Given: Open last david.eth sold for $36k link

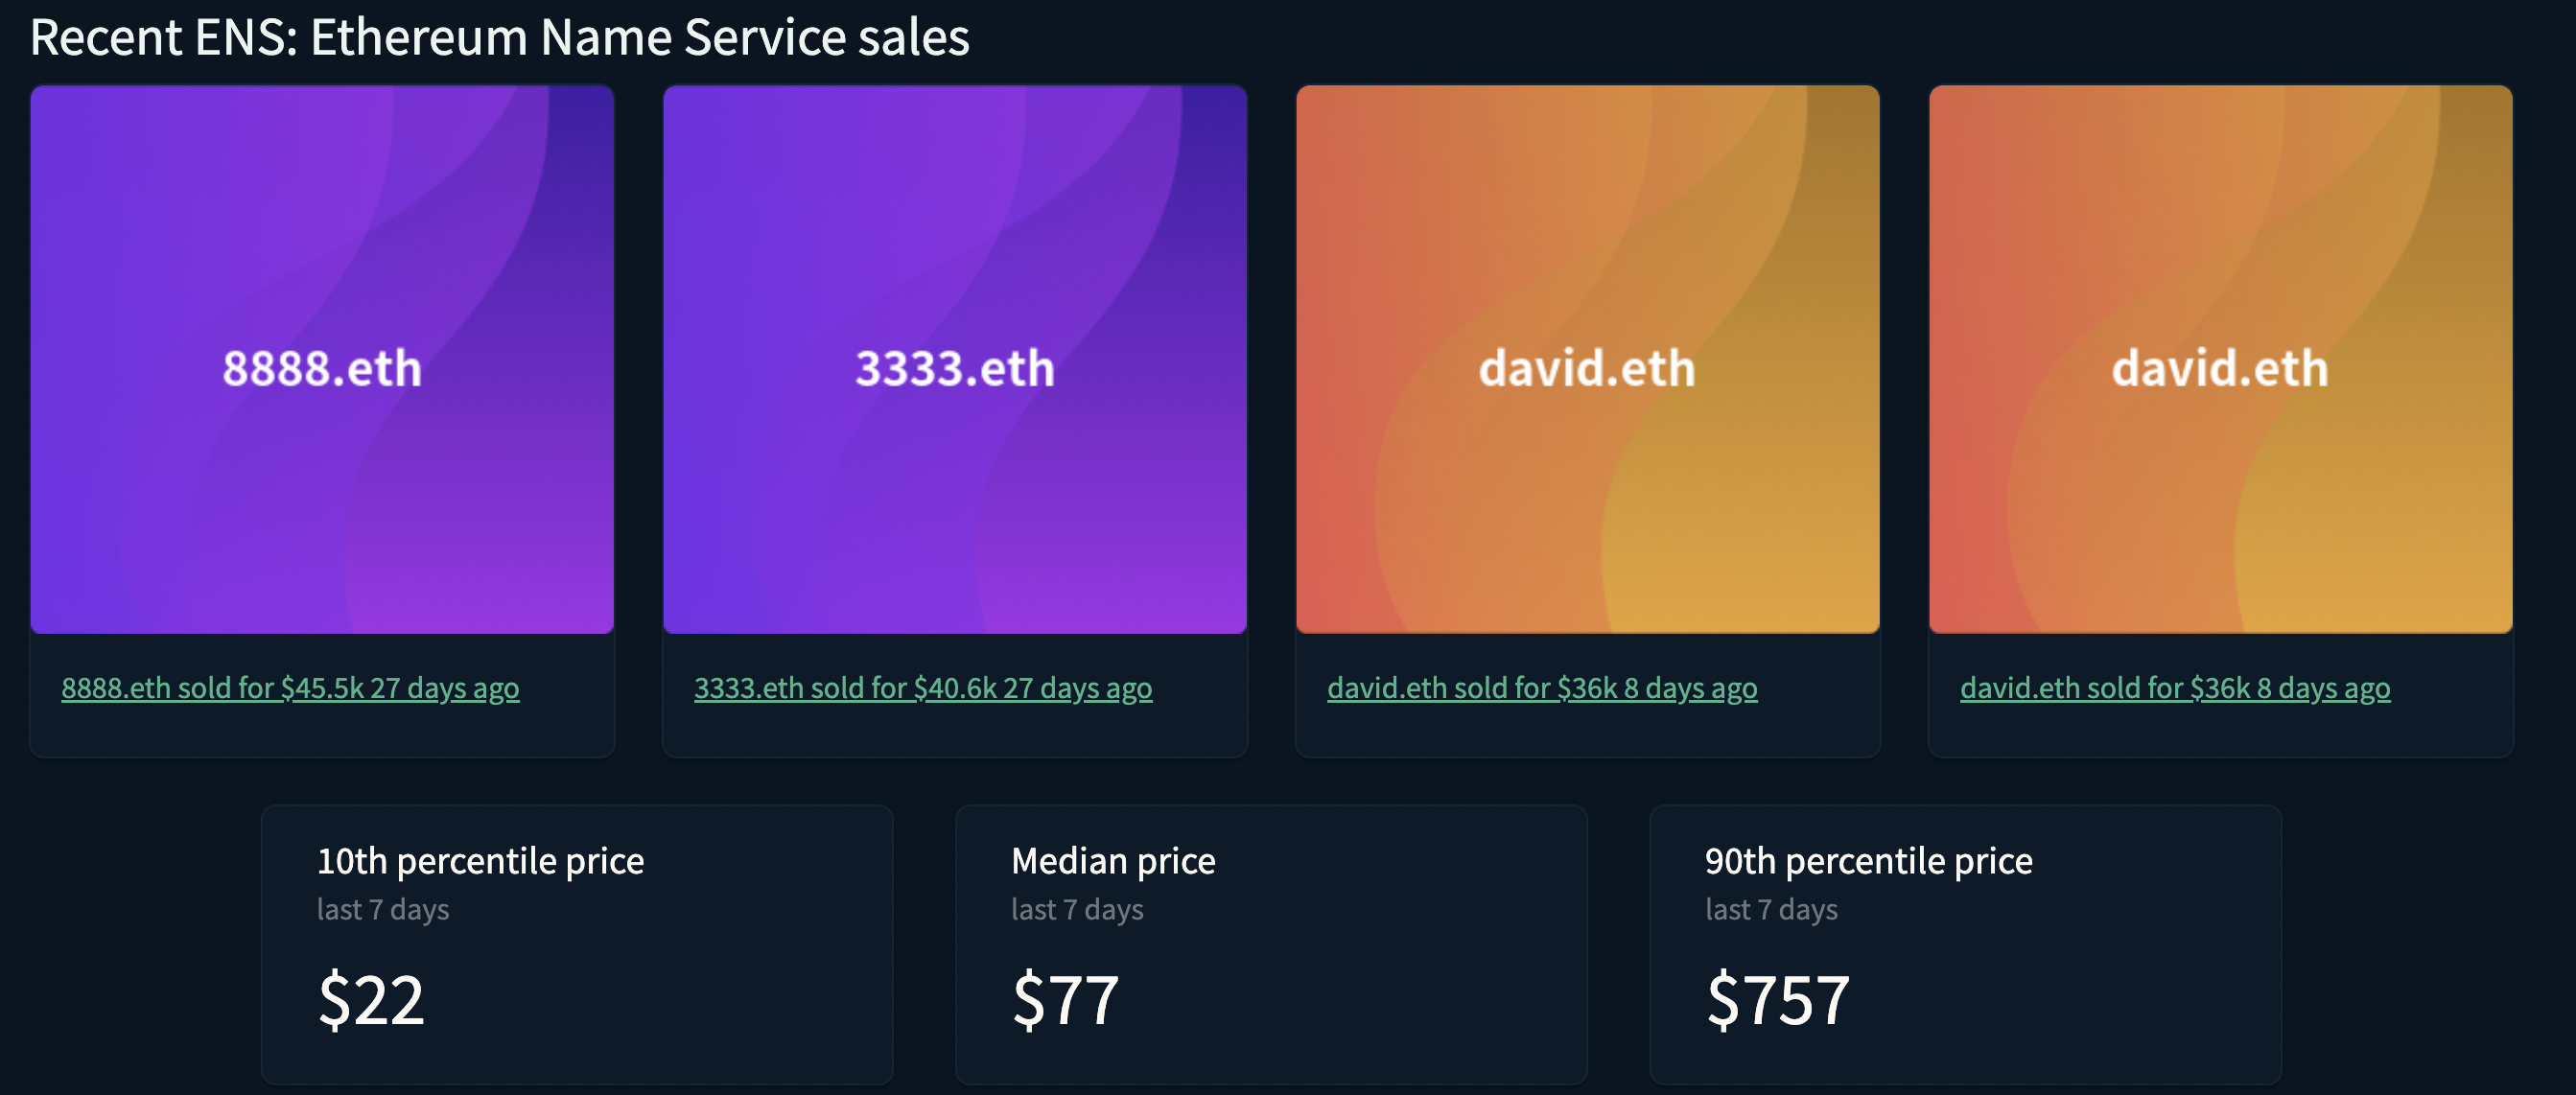Looking at the screenshot, I should (x=2175, y=688).
